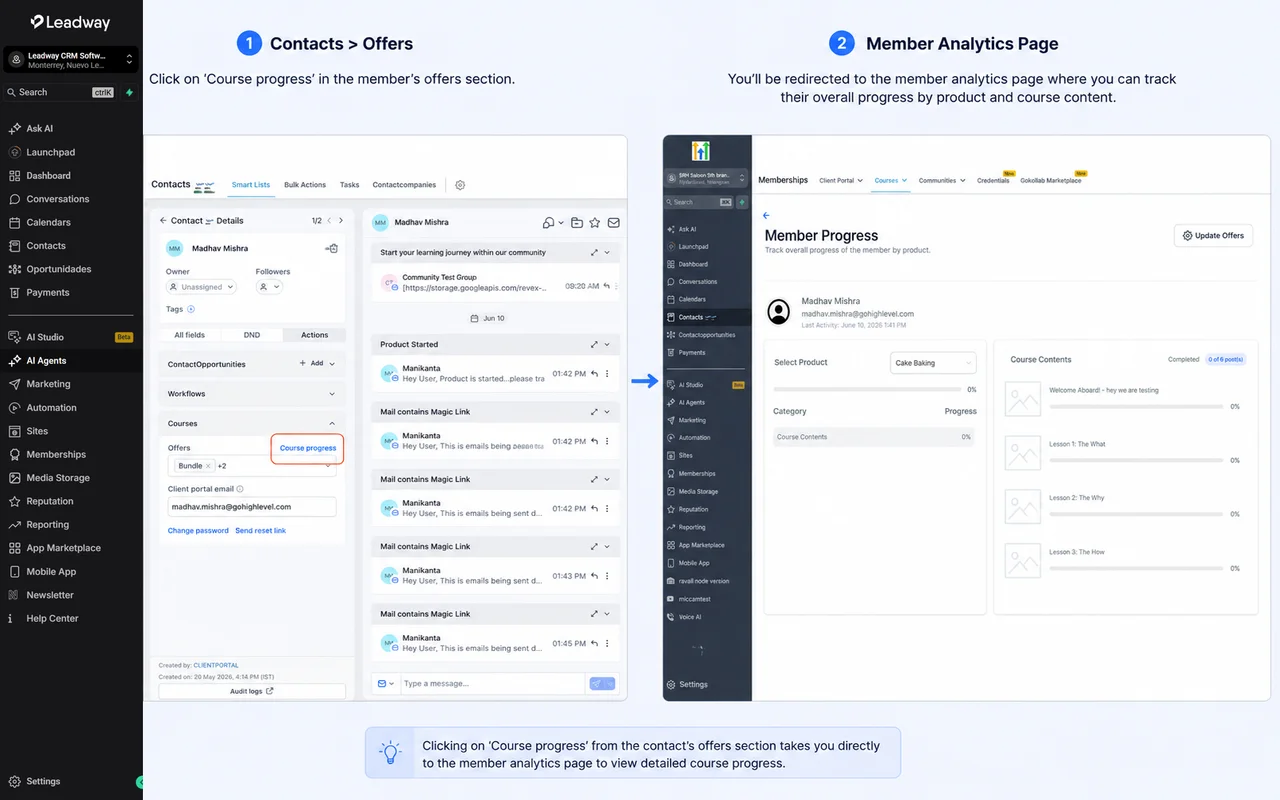Open Ask AI in the Leadway sidebar
The image size is (1280, 800).
[40, 129]
